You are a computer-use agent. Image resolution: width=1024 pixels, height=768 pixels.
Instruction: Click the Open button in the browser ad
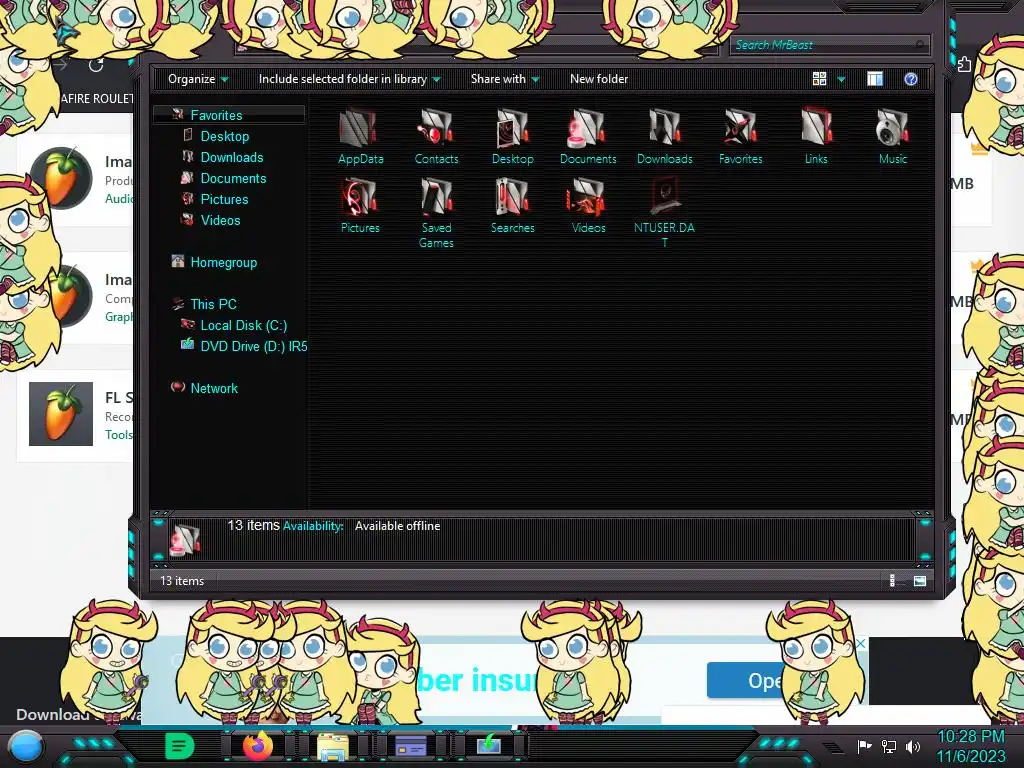746,680
